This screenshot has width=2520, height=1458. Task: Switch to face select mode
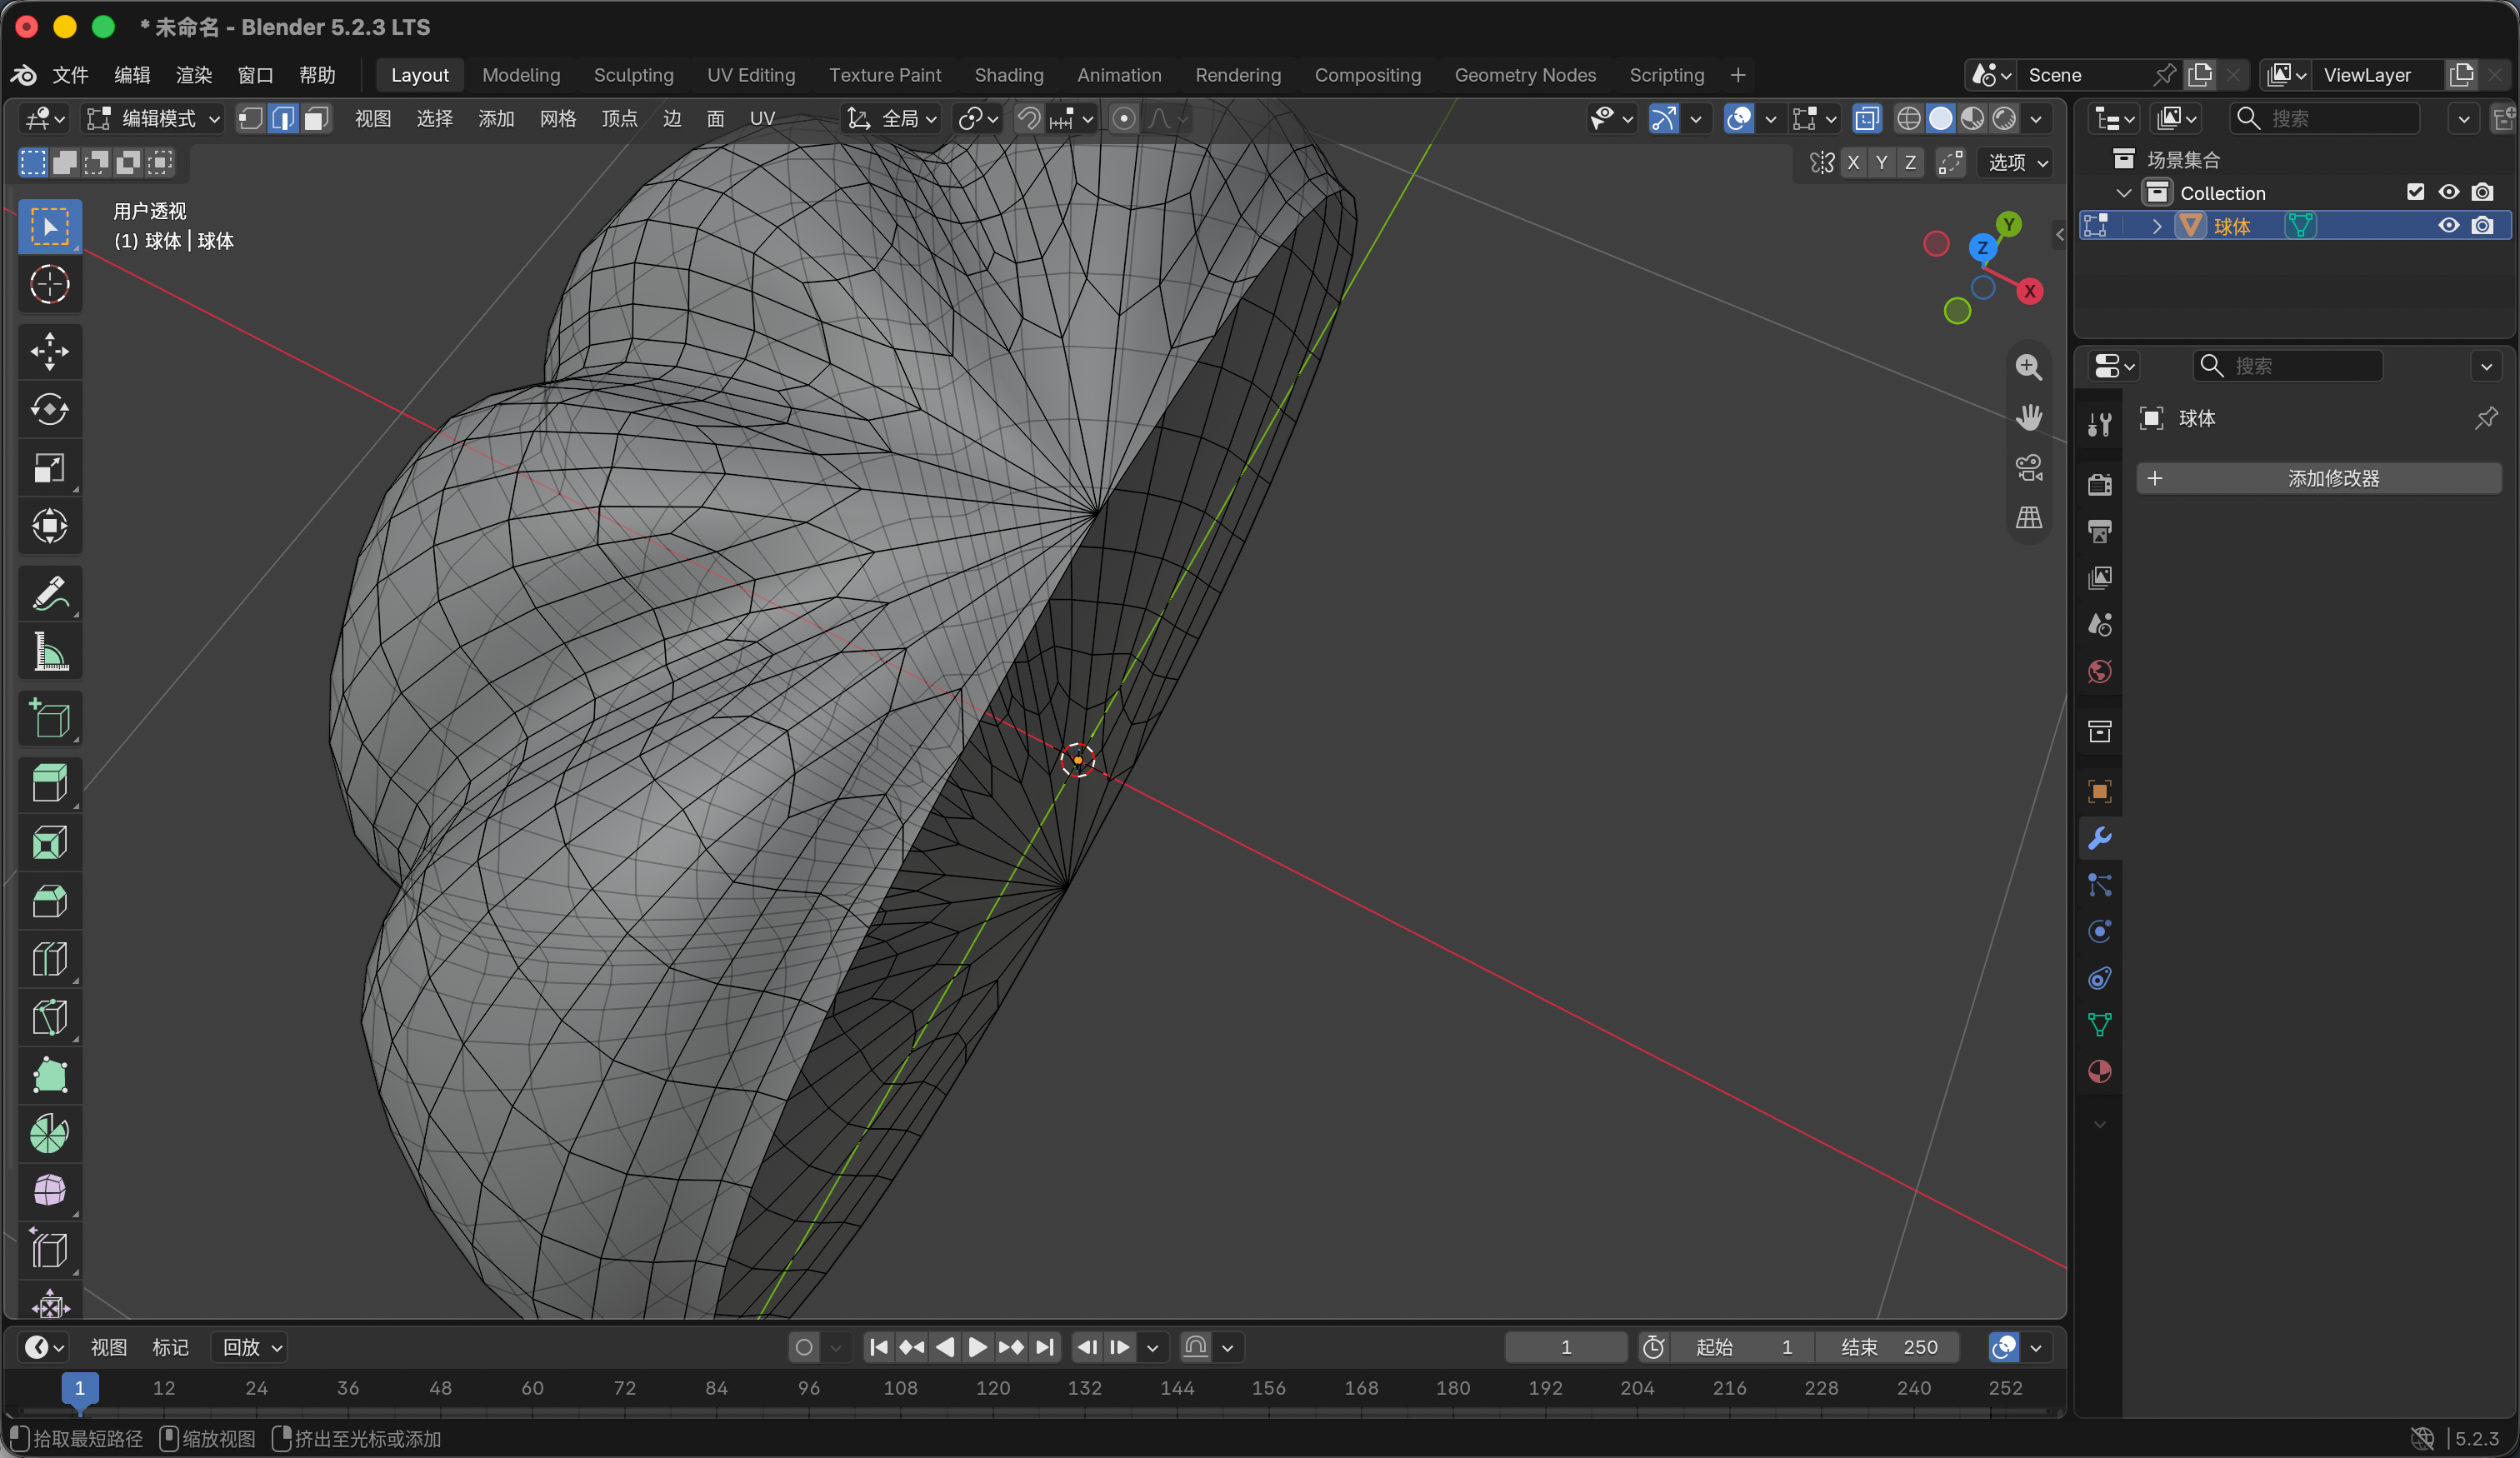pos(316,119)
